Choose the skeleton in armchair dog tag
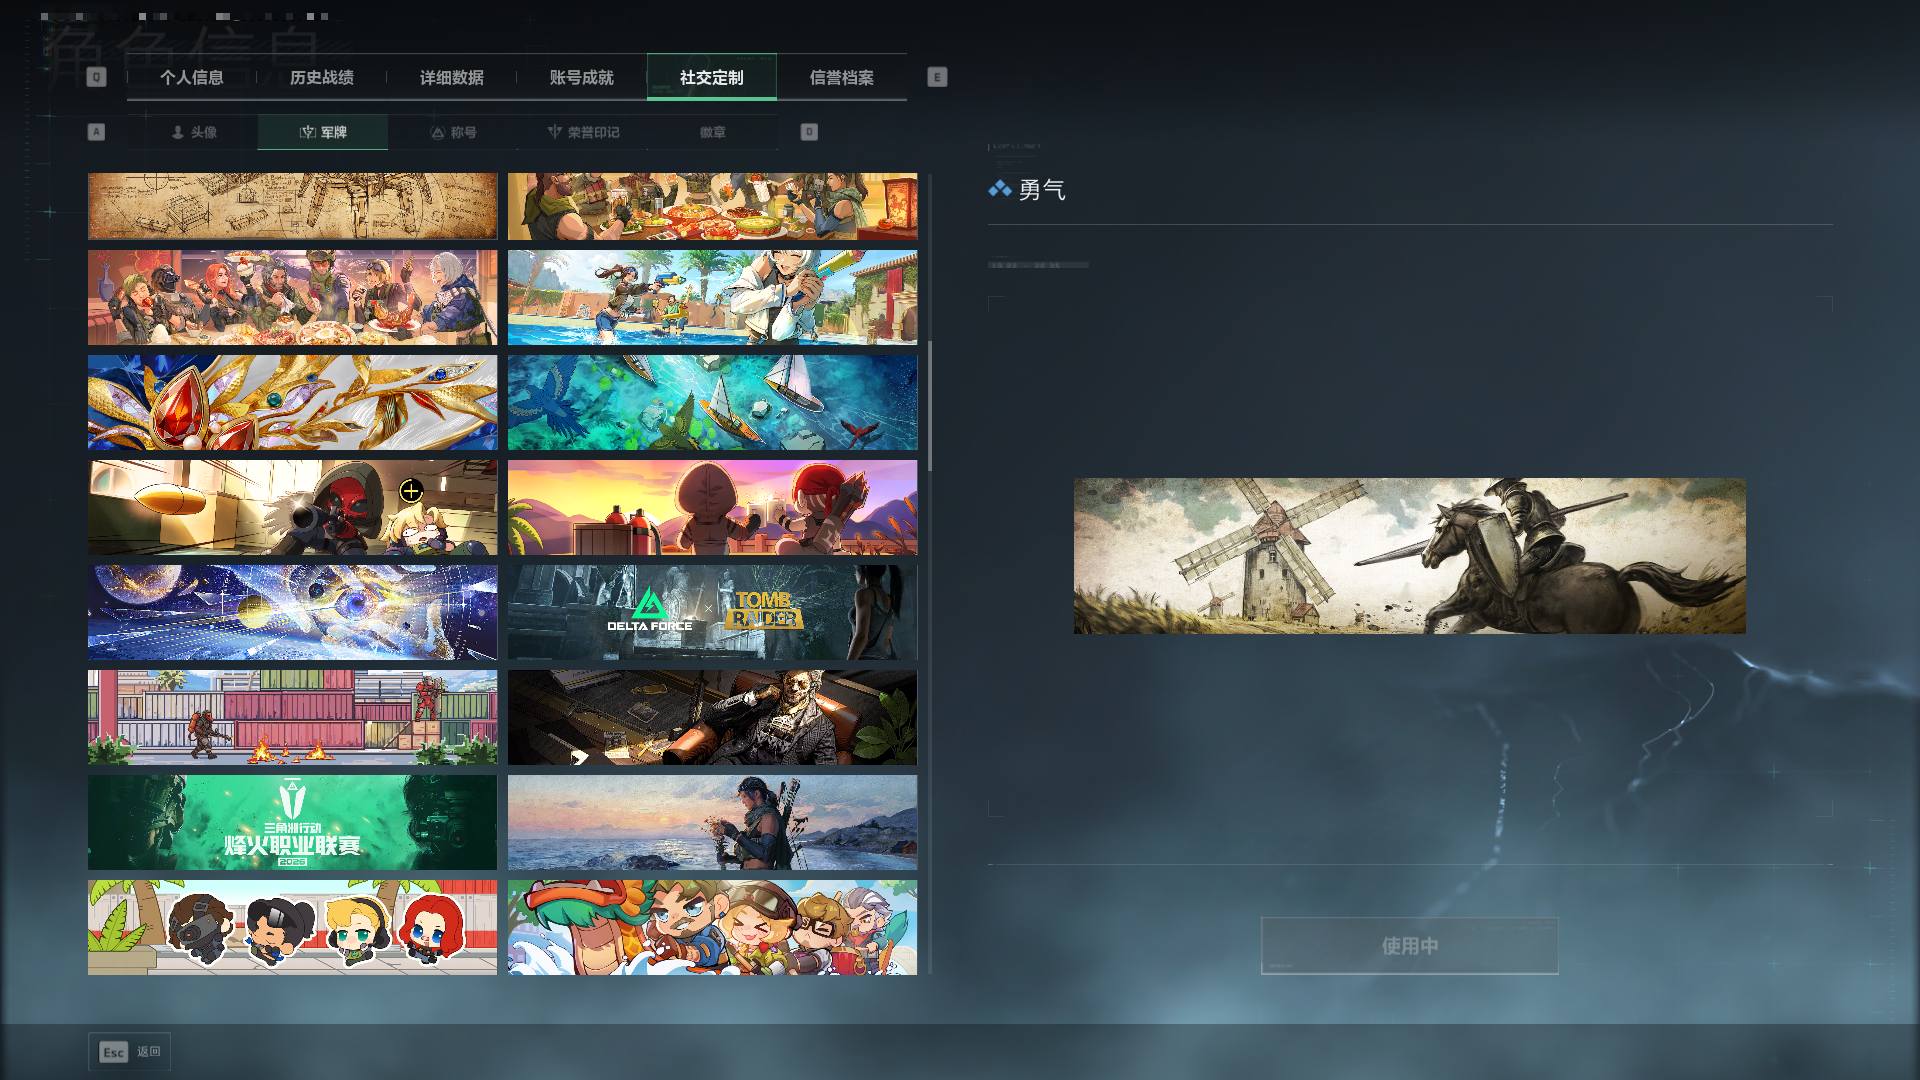1920x1080 pixels. pyautogui.click(x=712, y=718)
